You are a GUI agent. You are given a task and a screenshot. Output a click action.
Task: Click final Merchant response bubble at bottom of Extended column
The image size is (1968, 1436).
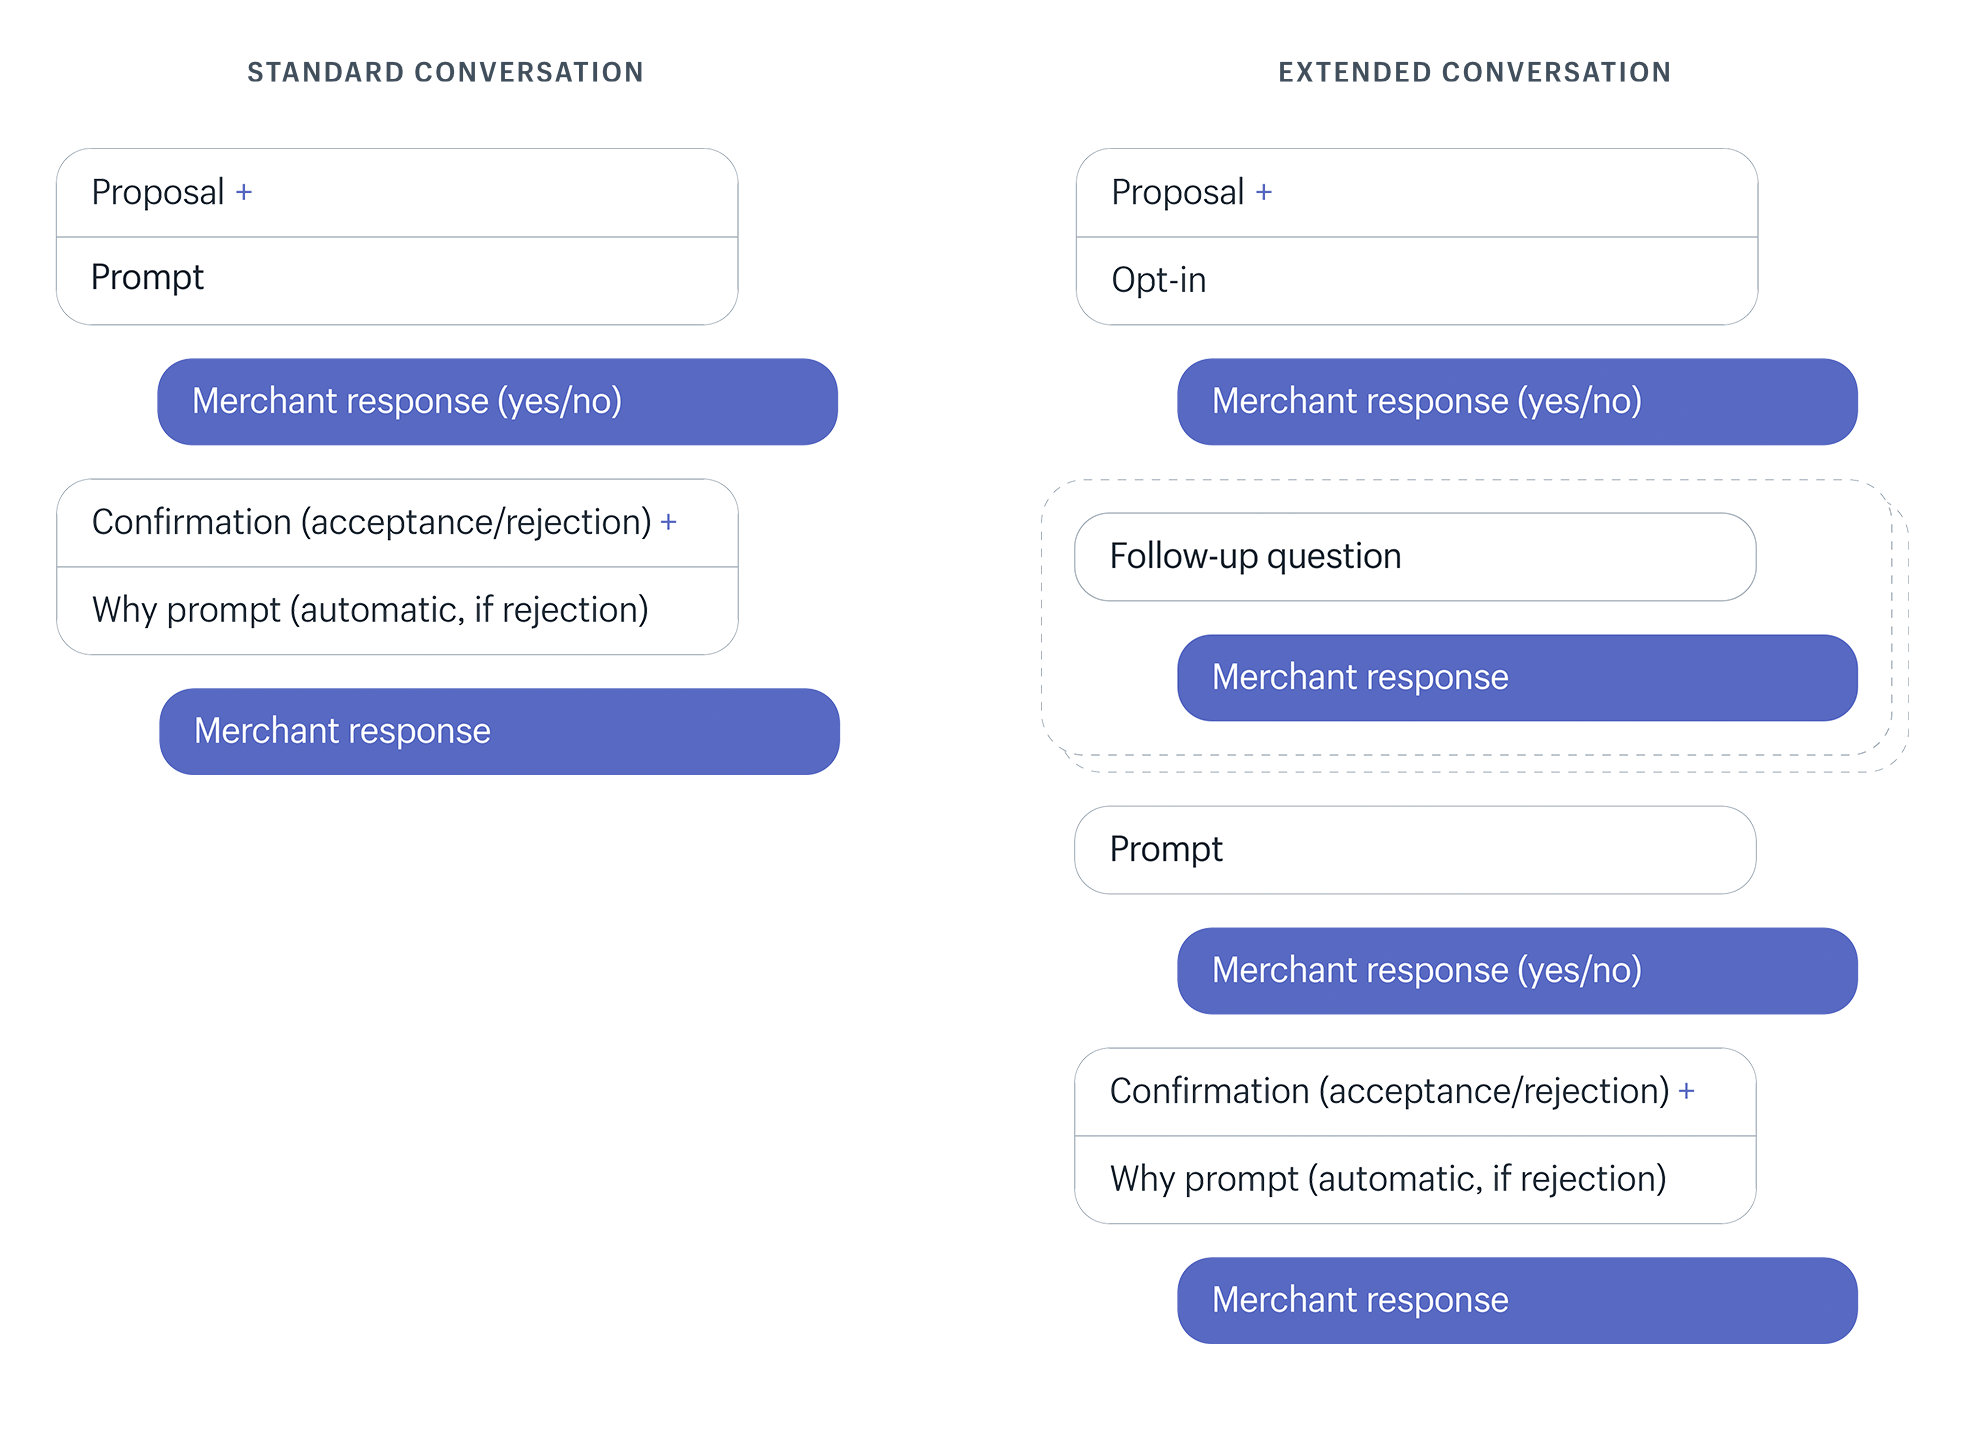pyautogui.click(x=1517, y=1300)
